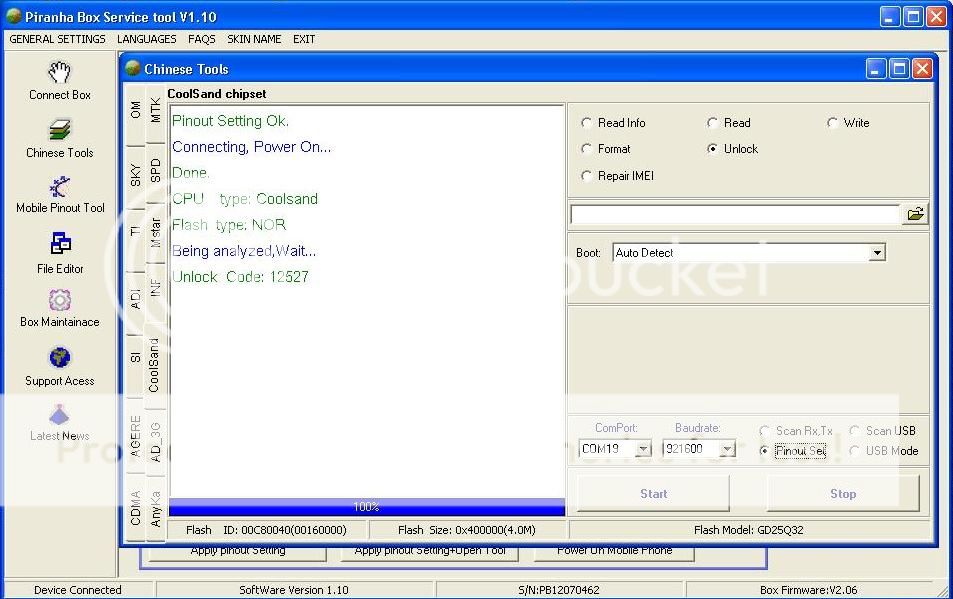Switch to the CoolSand chipset tab
The image size is (953, 599).
click(x=154, y=365)
